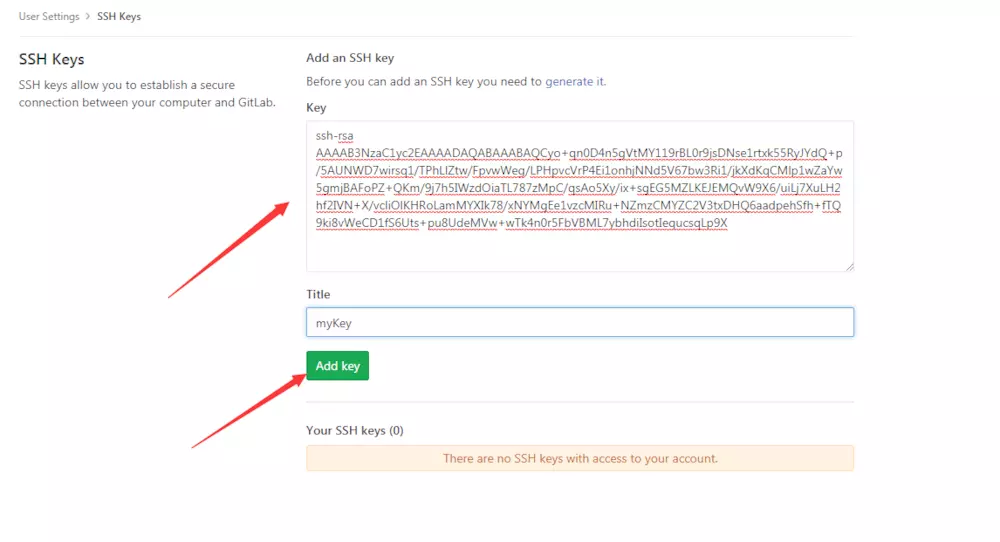Click the last line of the key text
The height and width of the screenshot is (542, 1000).
tap(520, 223)
